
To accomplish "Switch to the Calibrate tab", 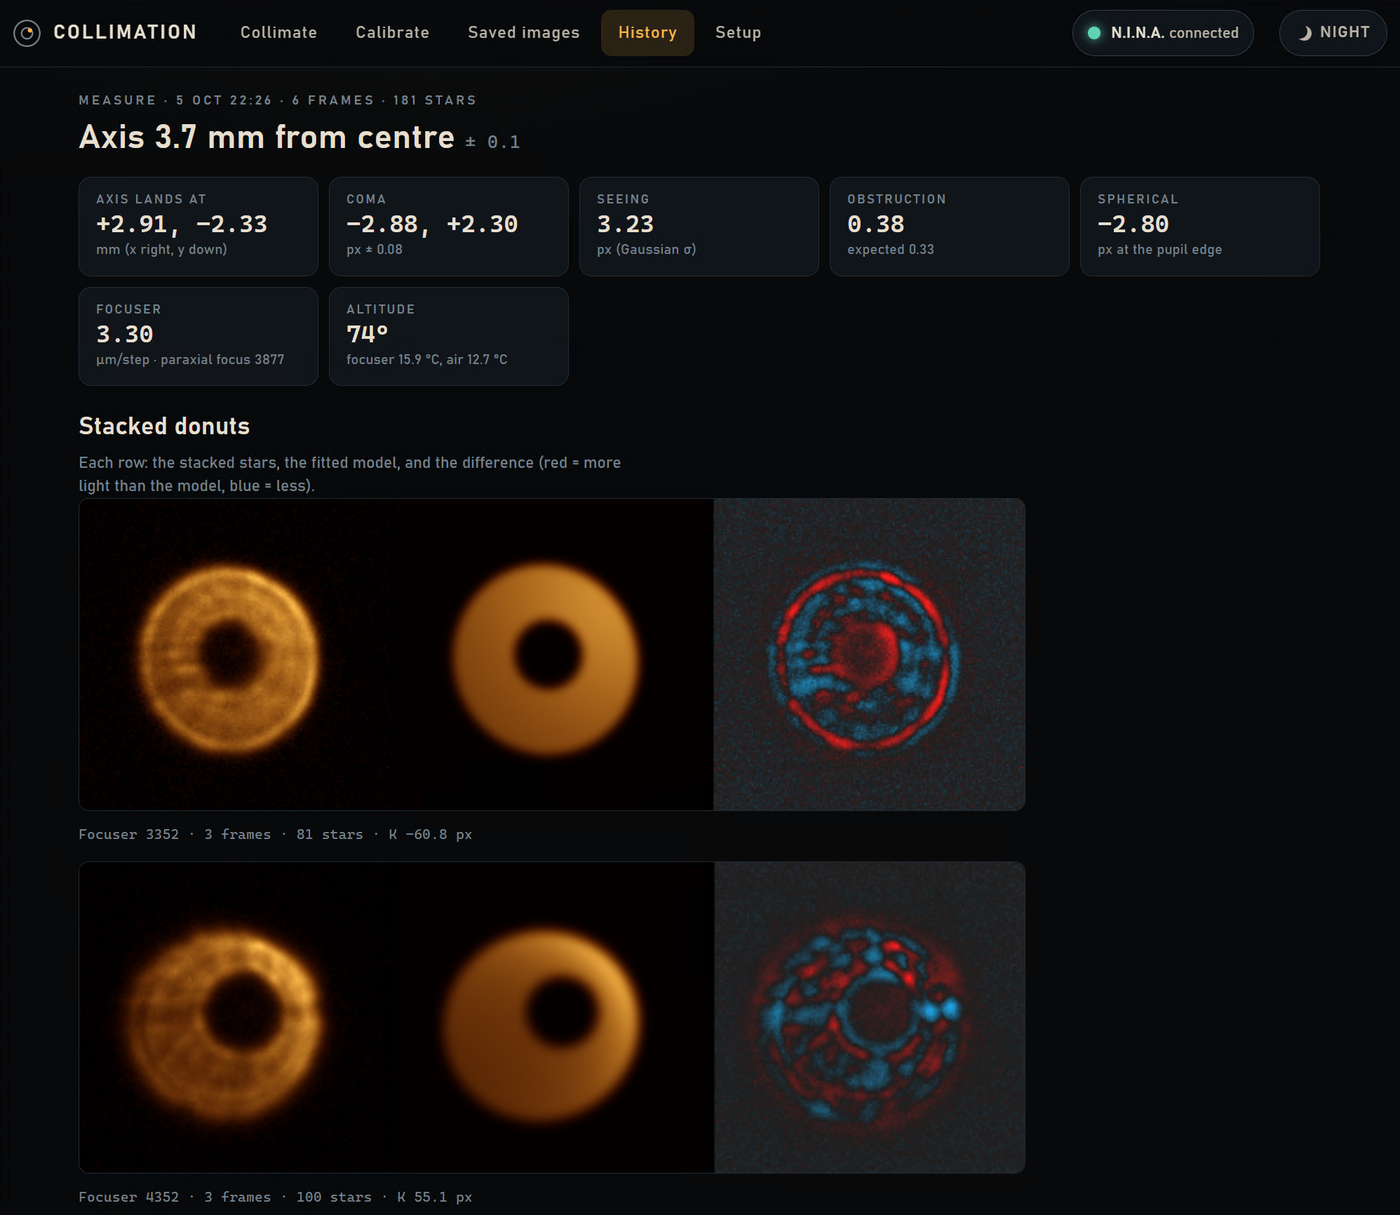I will 393,33.
